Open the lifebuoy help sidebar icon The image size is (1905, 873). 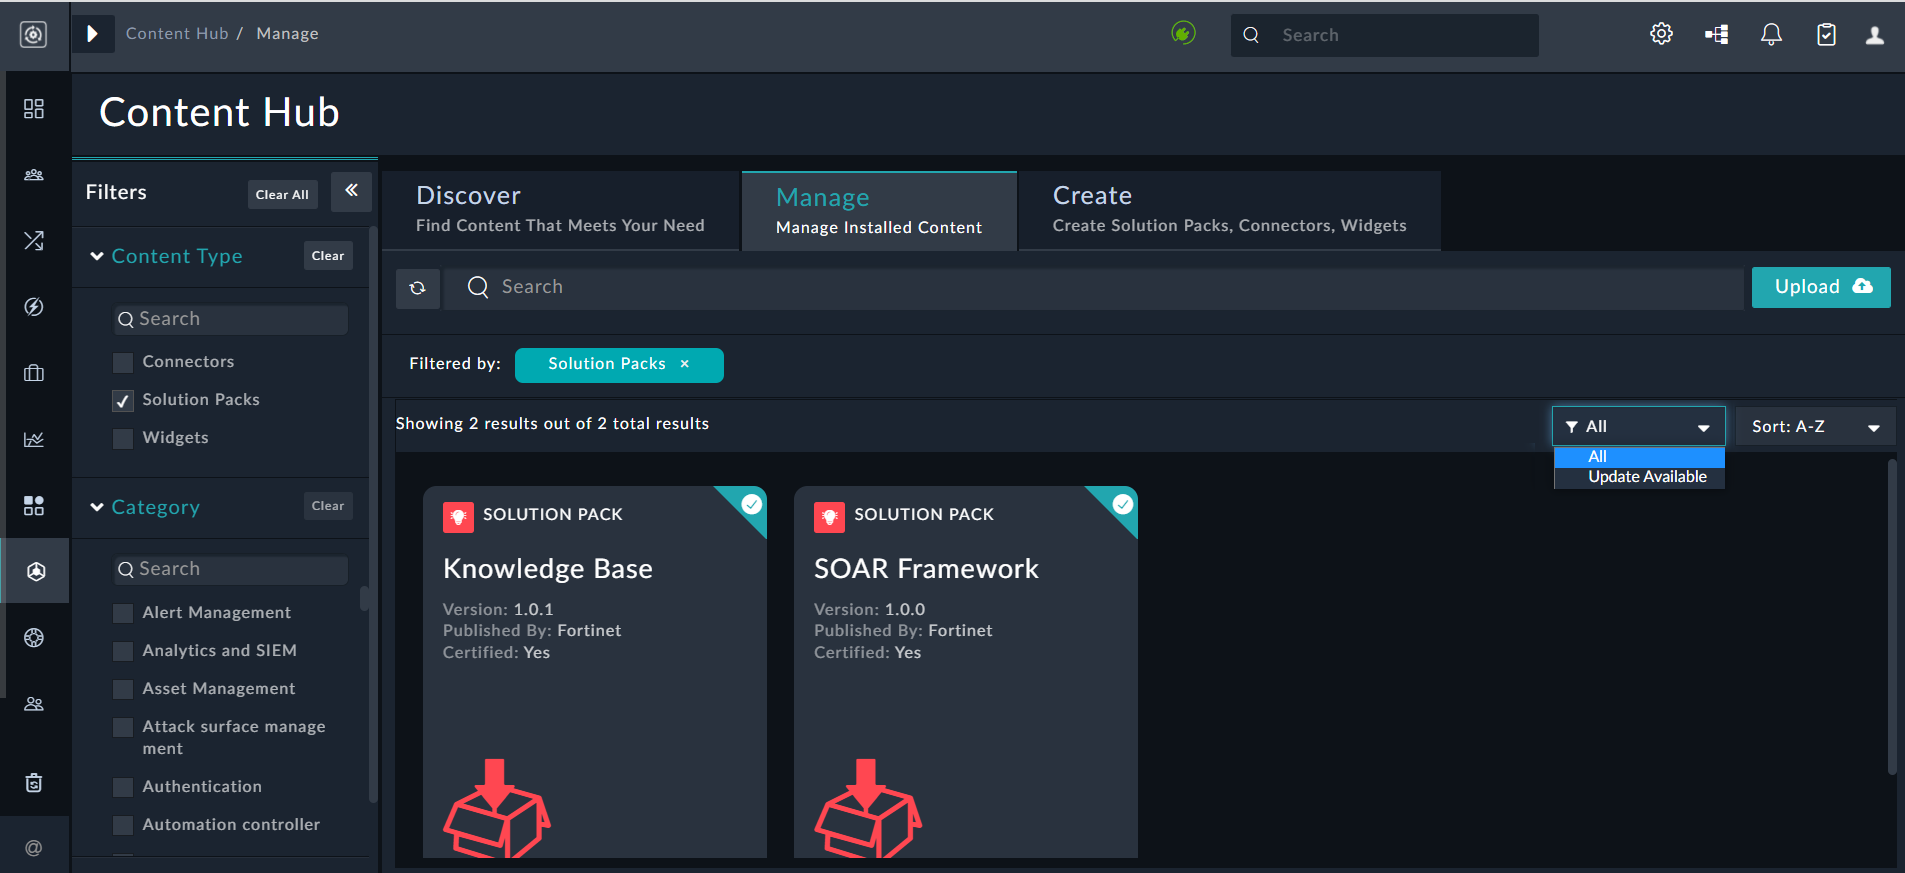point(34,638)
